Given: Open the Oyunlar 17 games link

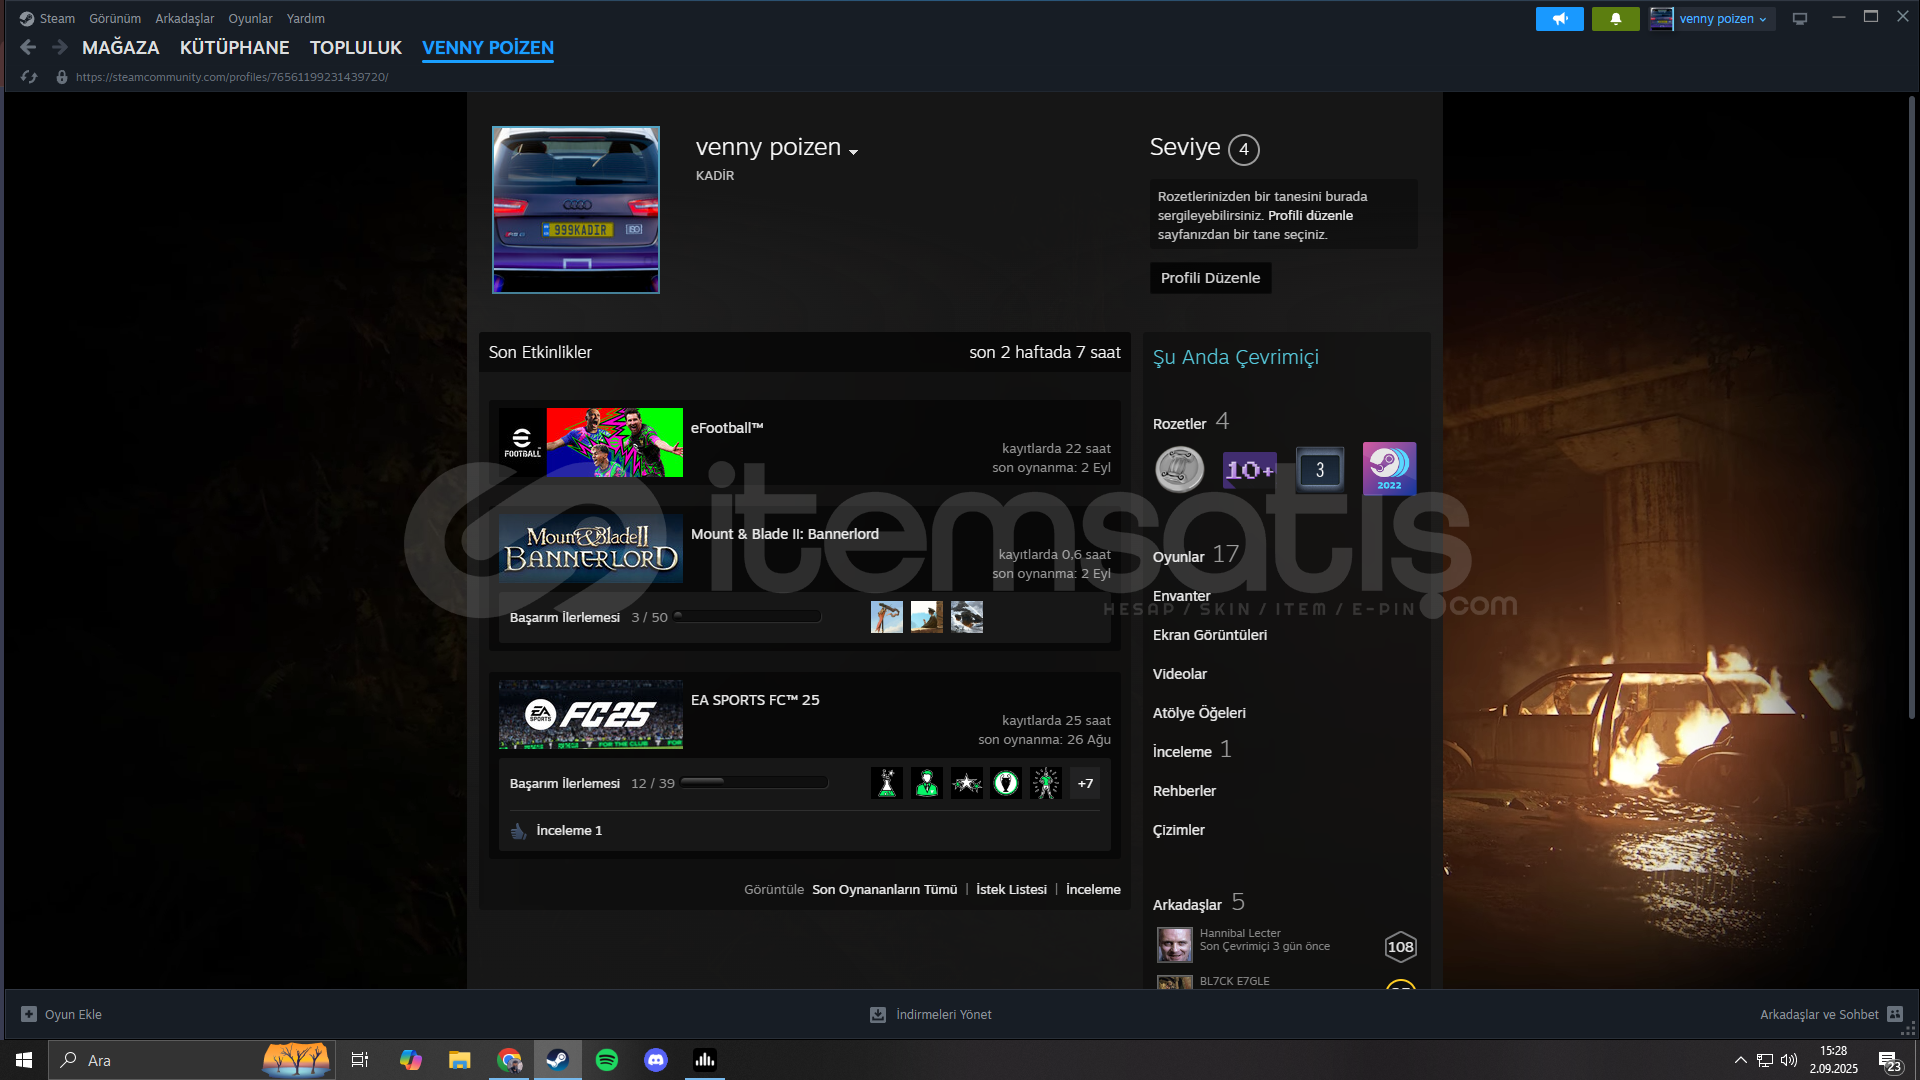Looking at the screenshot, I should pos(1196,555).
